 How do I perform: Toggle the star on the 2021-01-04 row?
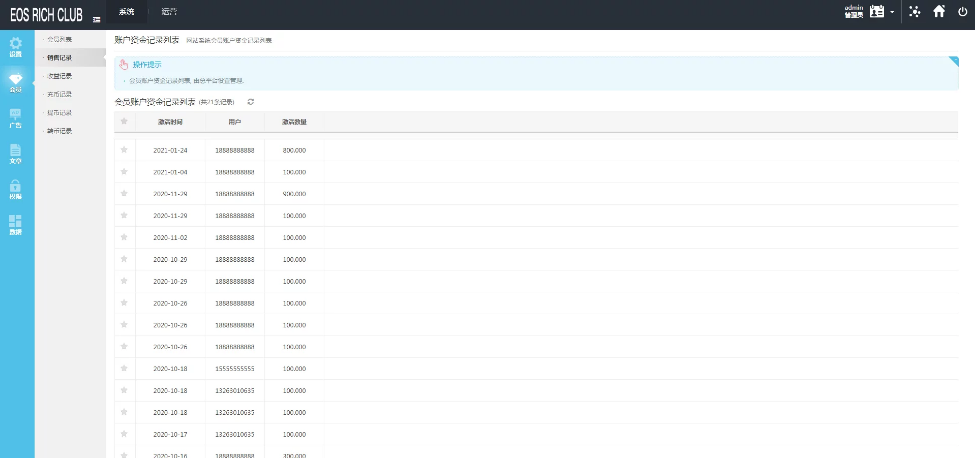tap(124, 172)
